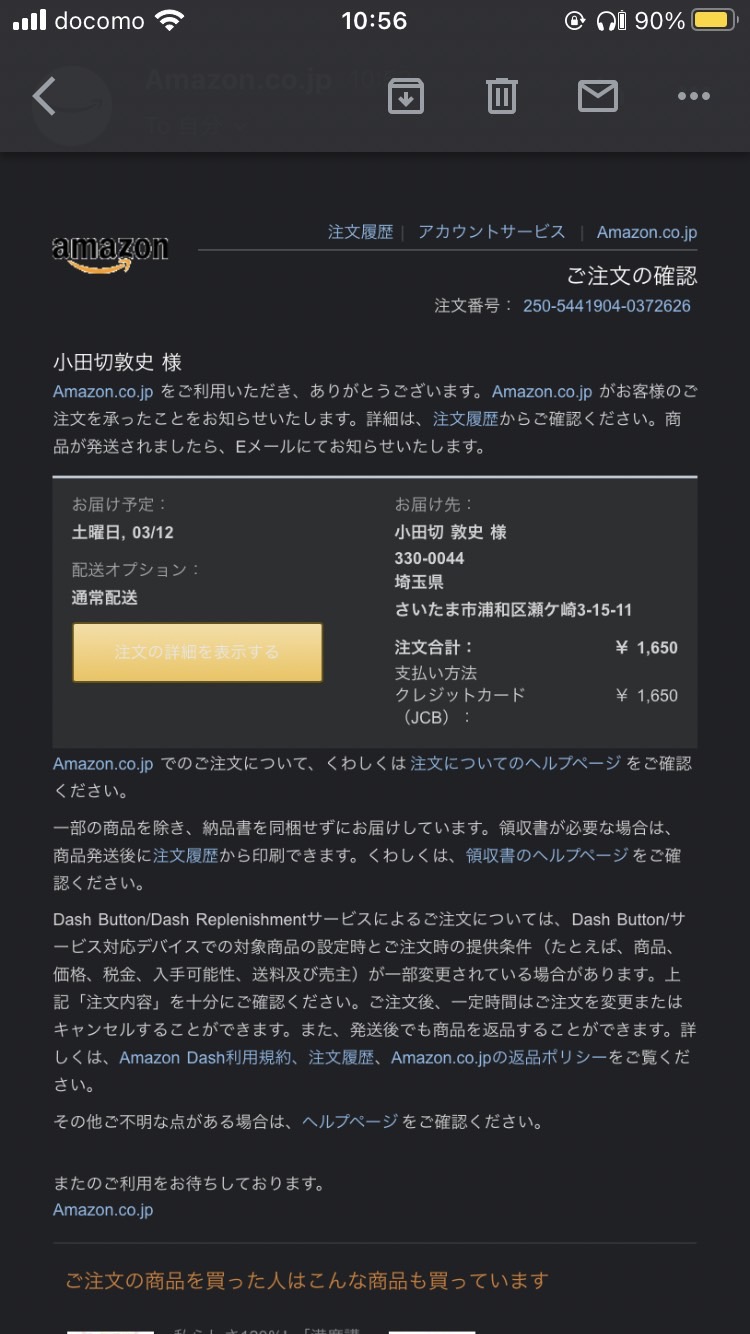Tap the recommended products heading at bottom
This screenshot has width=750, height=1334.
[x=307, y=1280]
